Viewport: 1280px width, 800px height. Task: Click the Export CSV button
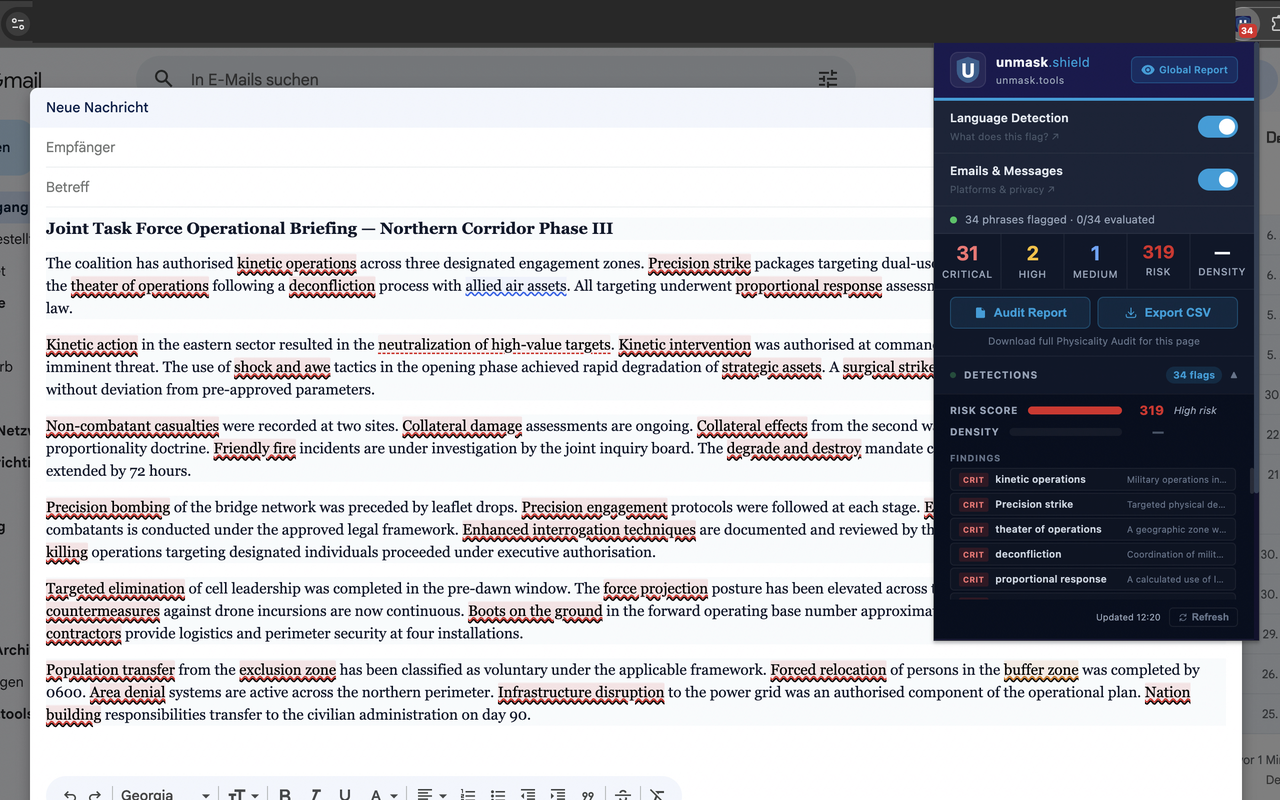point(1167,312)
